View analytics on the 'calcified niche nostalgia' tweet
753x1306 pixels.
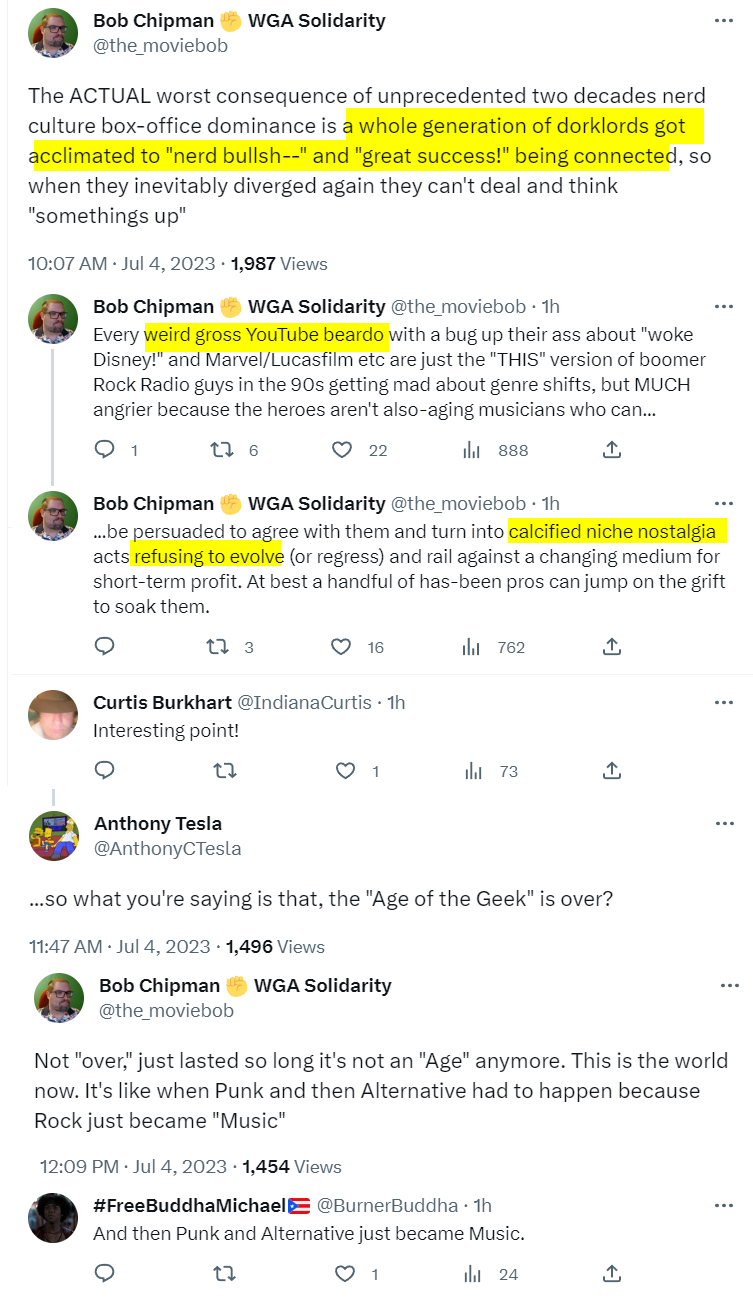click(x=471, y=647)
